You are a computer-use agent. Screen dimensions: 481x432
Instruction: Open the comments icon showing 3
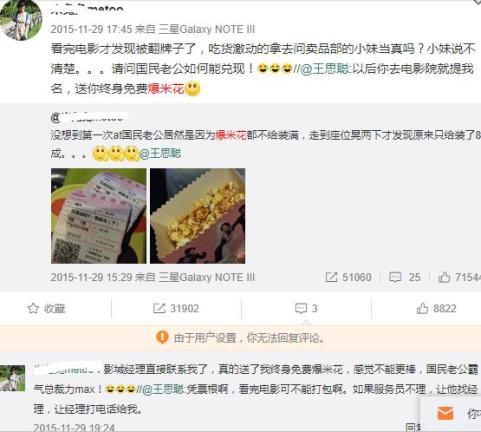coord(301,308)
